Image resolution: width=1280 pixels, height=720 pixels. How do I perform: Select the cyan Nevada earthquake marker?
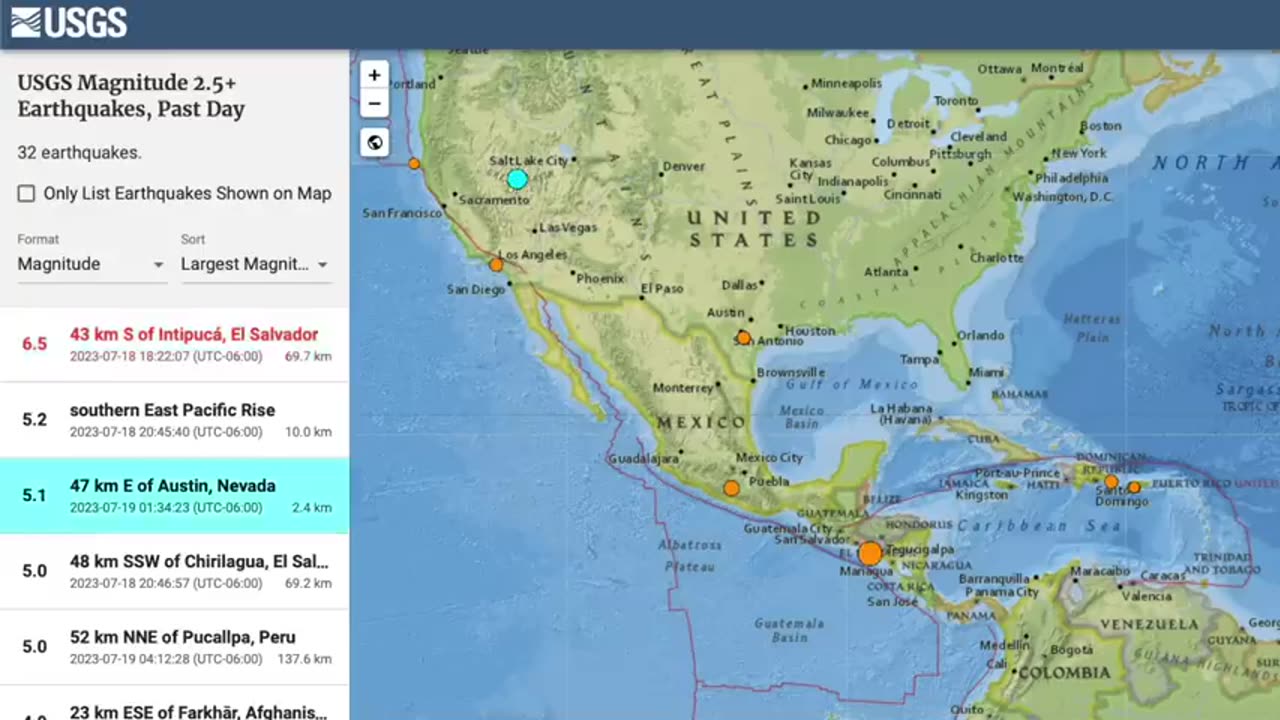[517, 179]
